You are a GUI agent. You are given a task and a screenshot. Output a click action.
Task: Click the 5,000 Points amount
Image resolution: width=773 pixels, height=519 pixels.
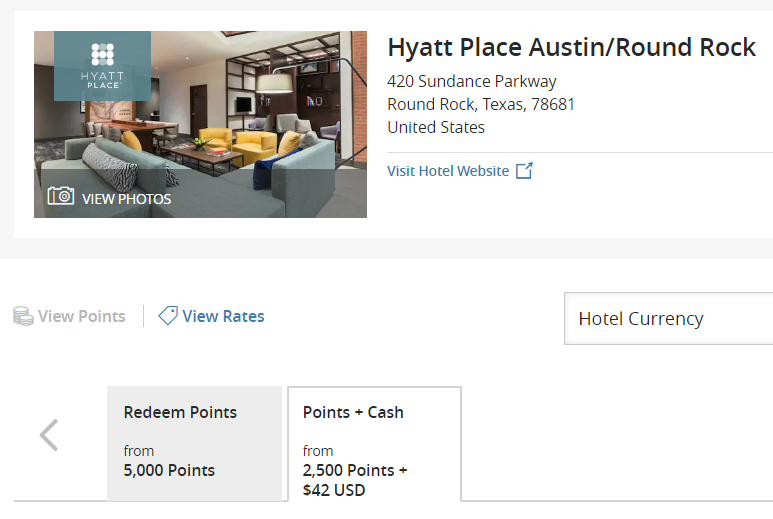click(x=169, y=470)
